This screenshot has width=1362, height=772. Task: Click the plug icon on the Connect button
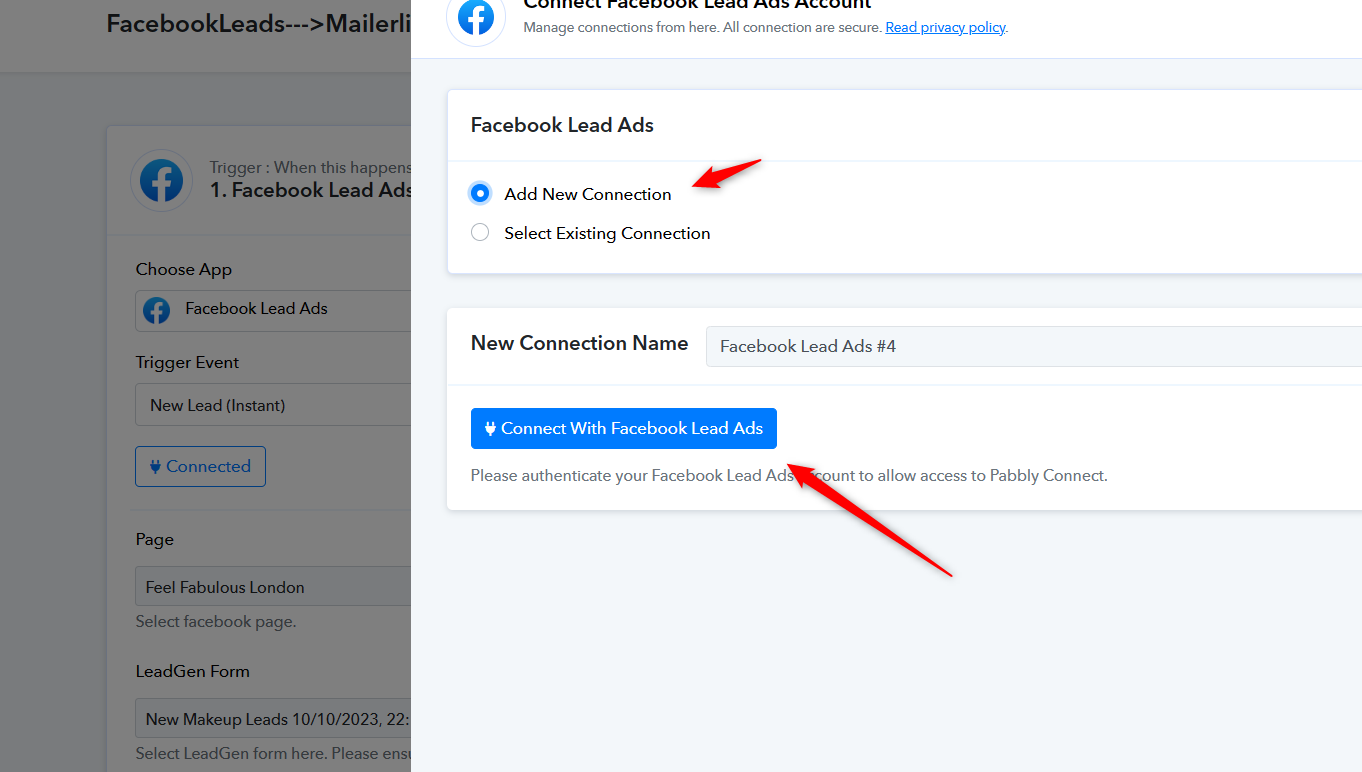(490, 428)
